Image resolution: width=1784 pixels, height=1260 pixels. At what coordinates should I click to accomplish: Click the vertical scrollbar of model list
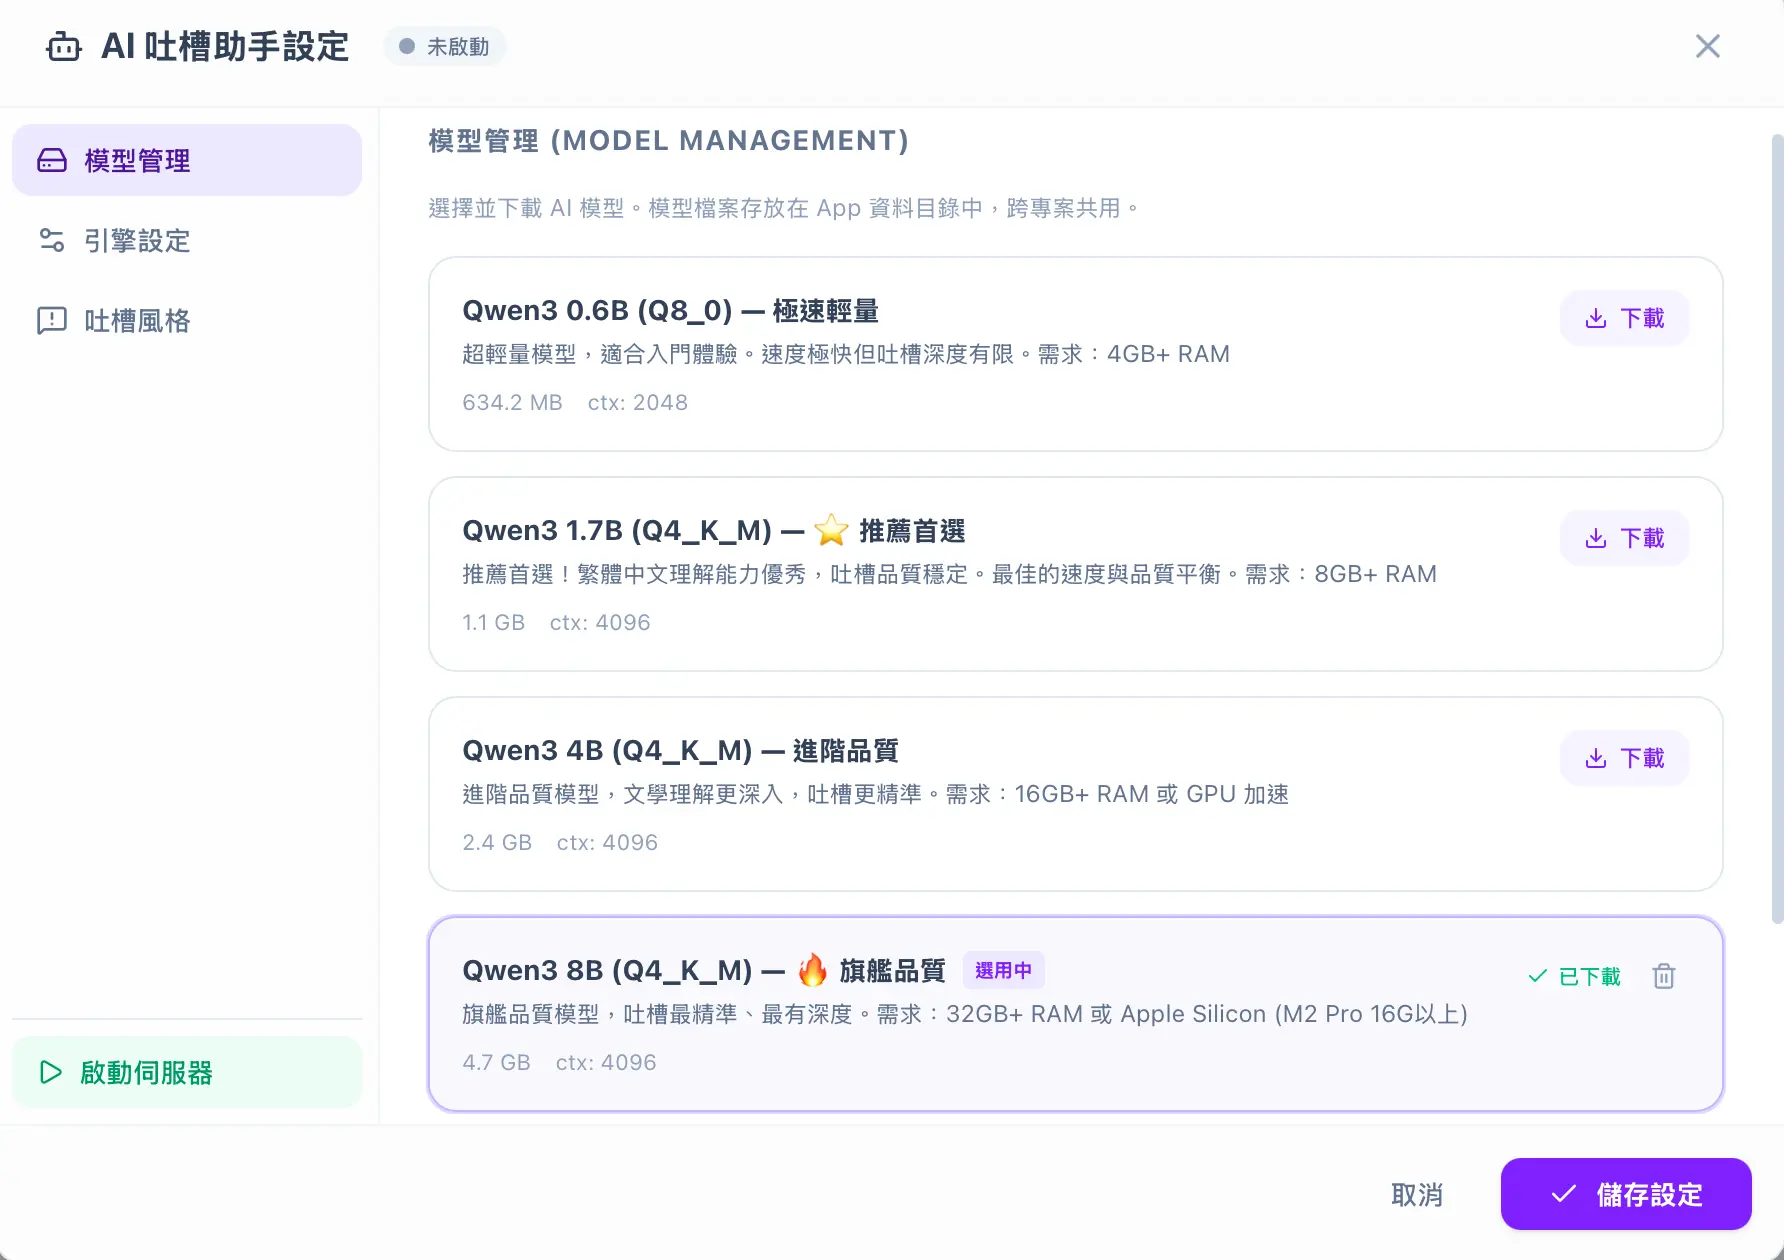(x=1777, y=529)
